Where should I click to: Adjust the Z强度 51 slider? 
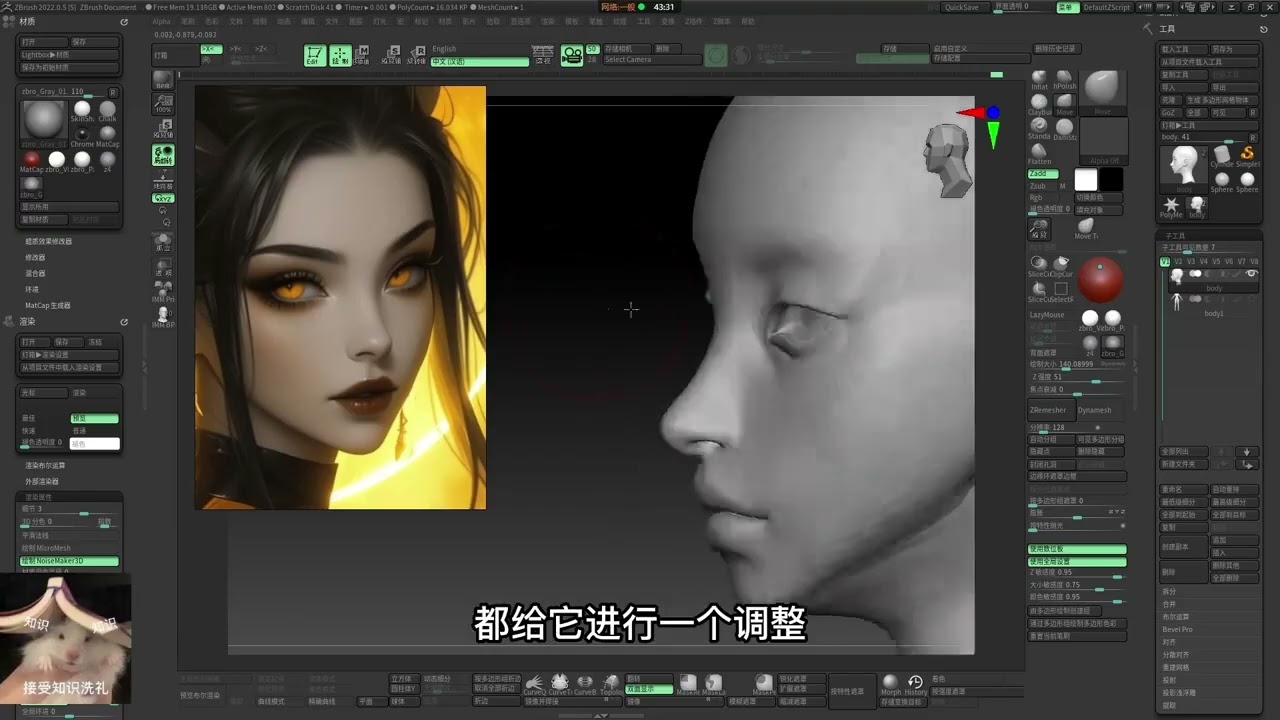click(1078, 377)
